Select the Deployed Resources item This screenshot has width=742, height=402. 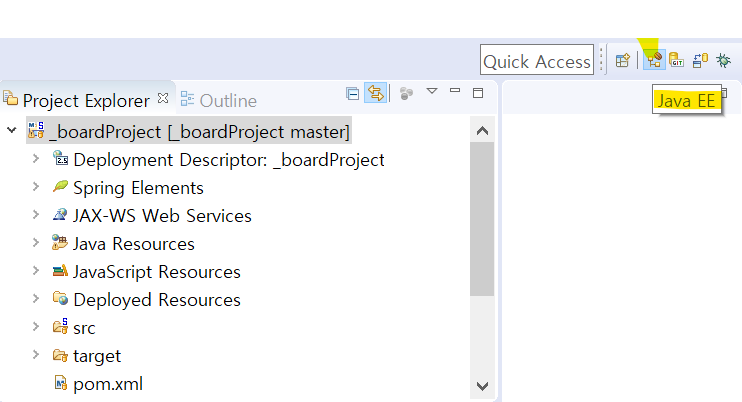coord(157,300)
